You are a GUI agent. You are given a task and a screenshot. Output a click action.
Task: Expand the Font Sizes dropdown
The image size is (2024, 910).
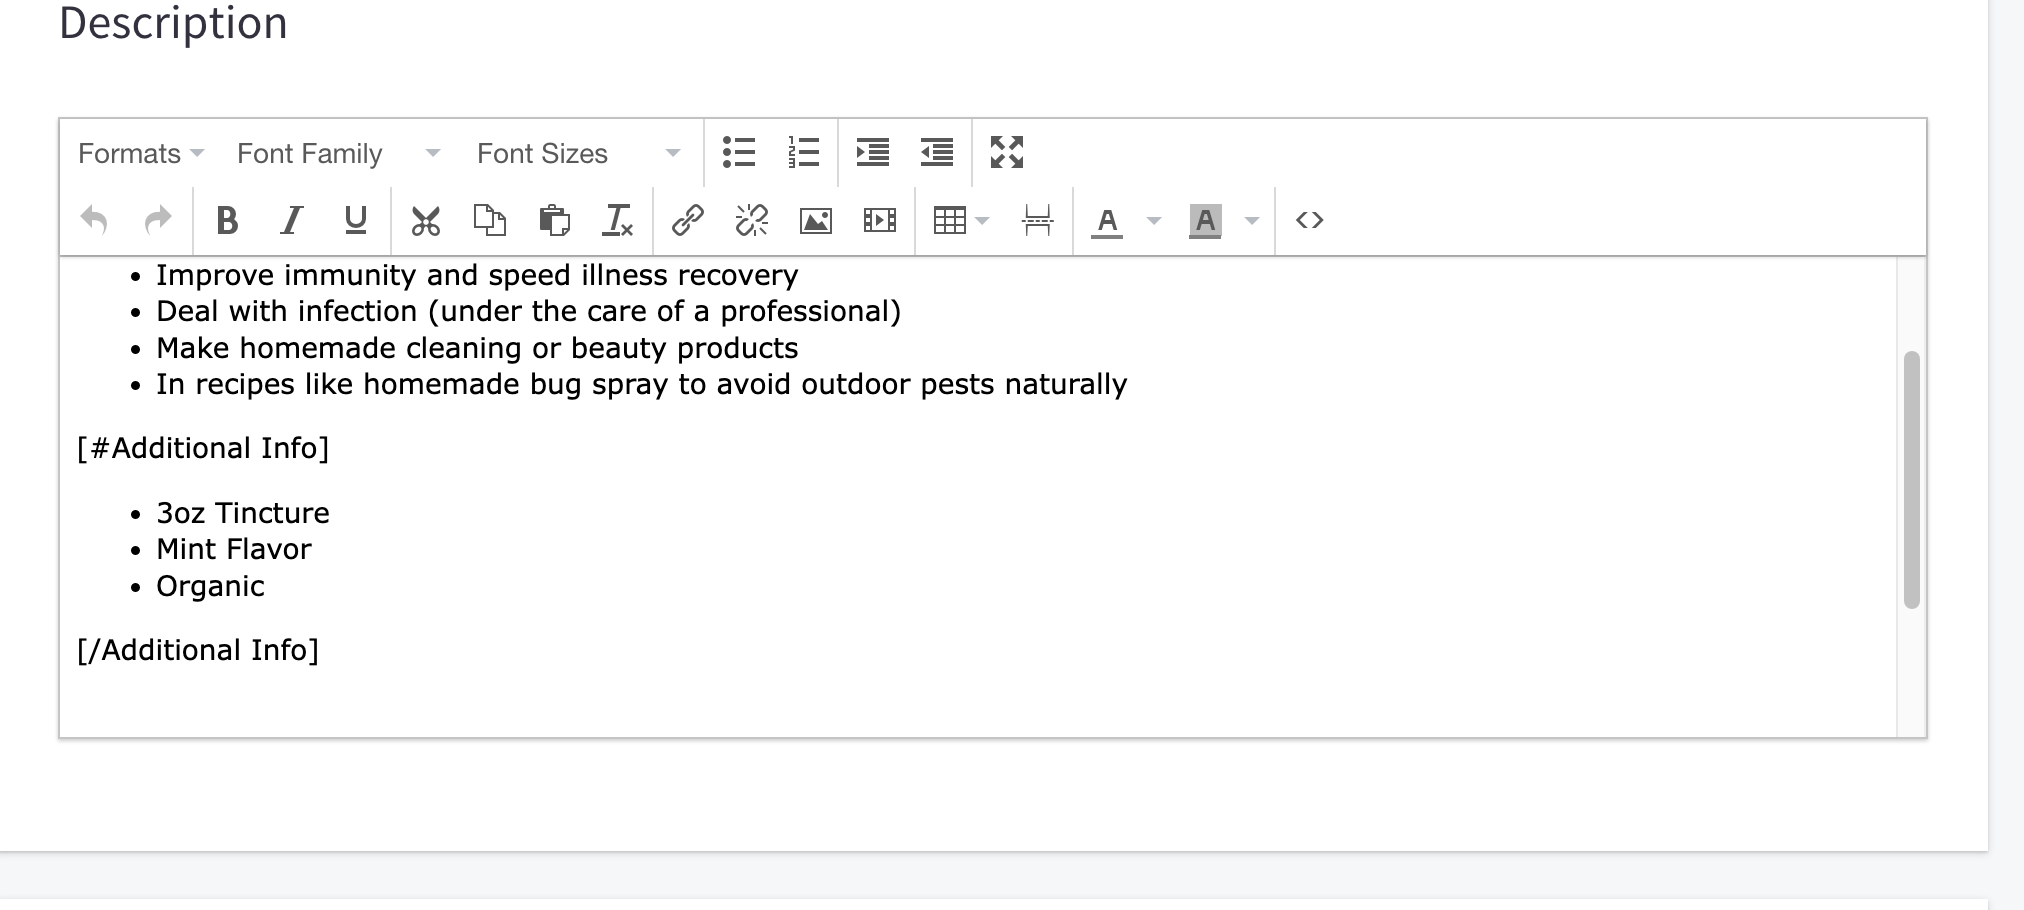pyautogui.click(x=578, y=153)
